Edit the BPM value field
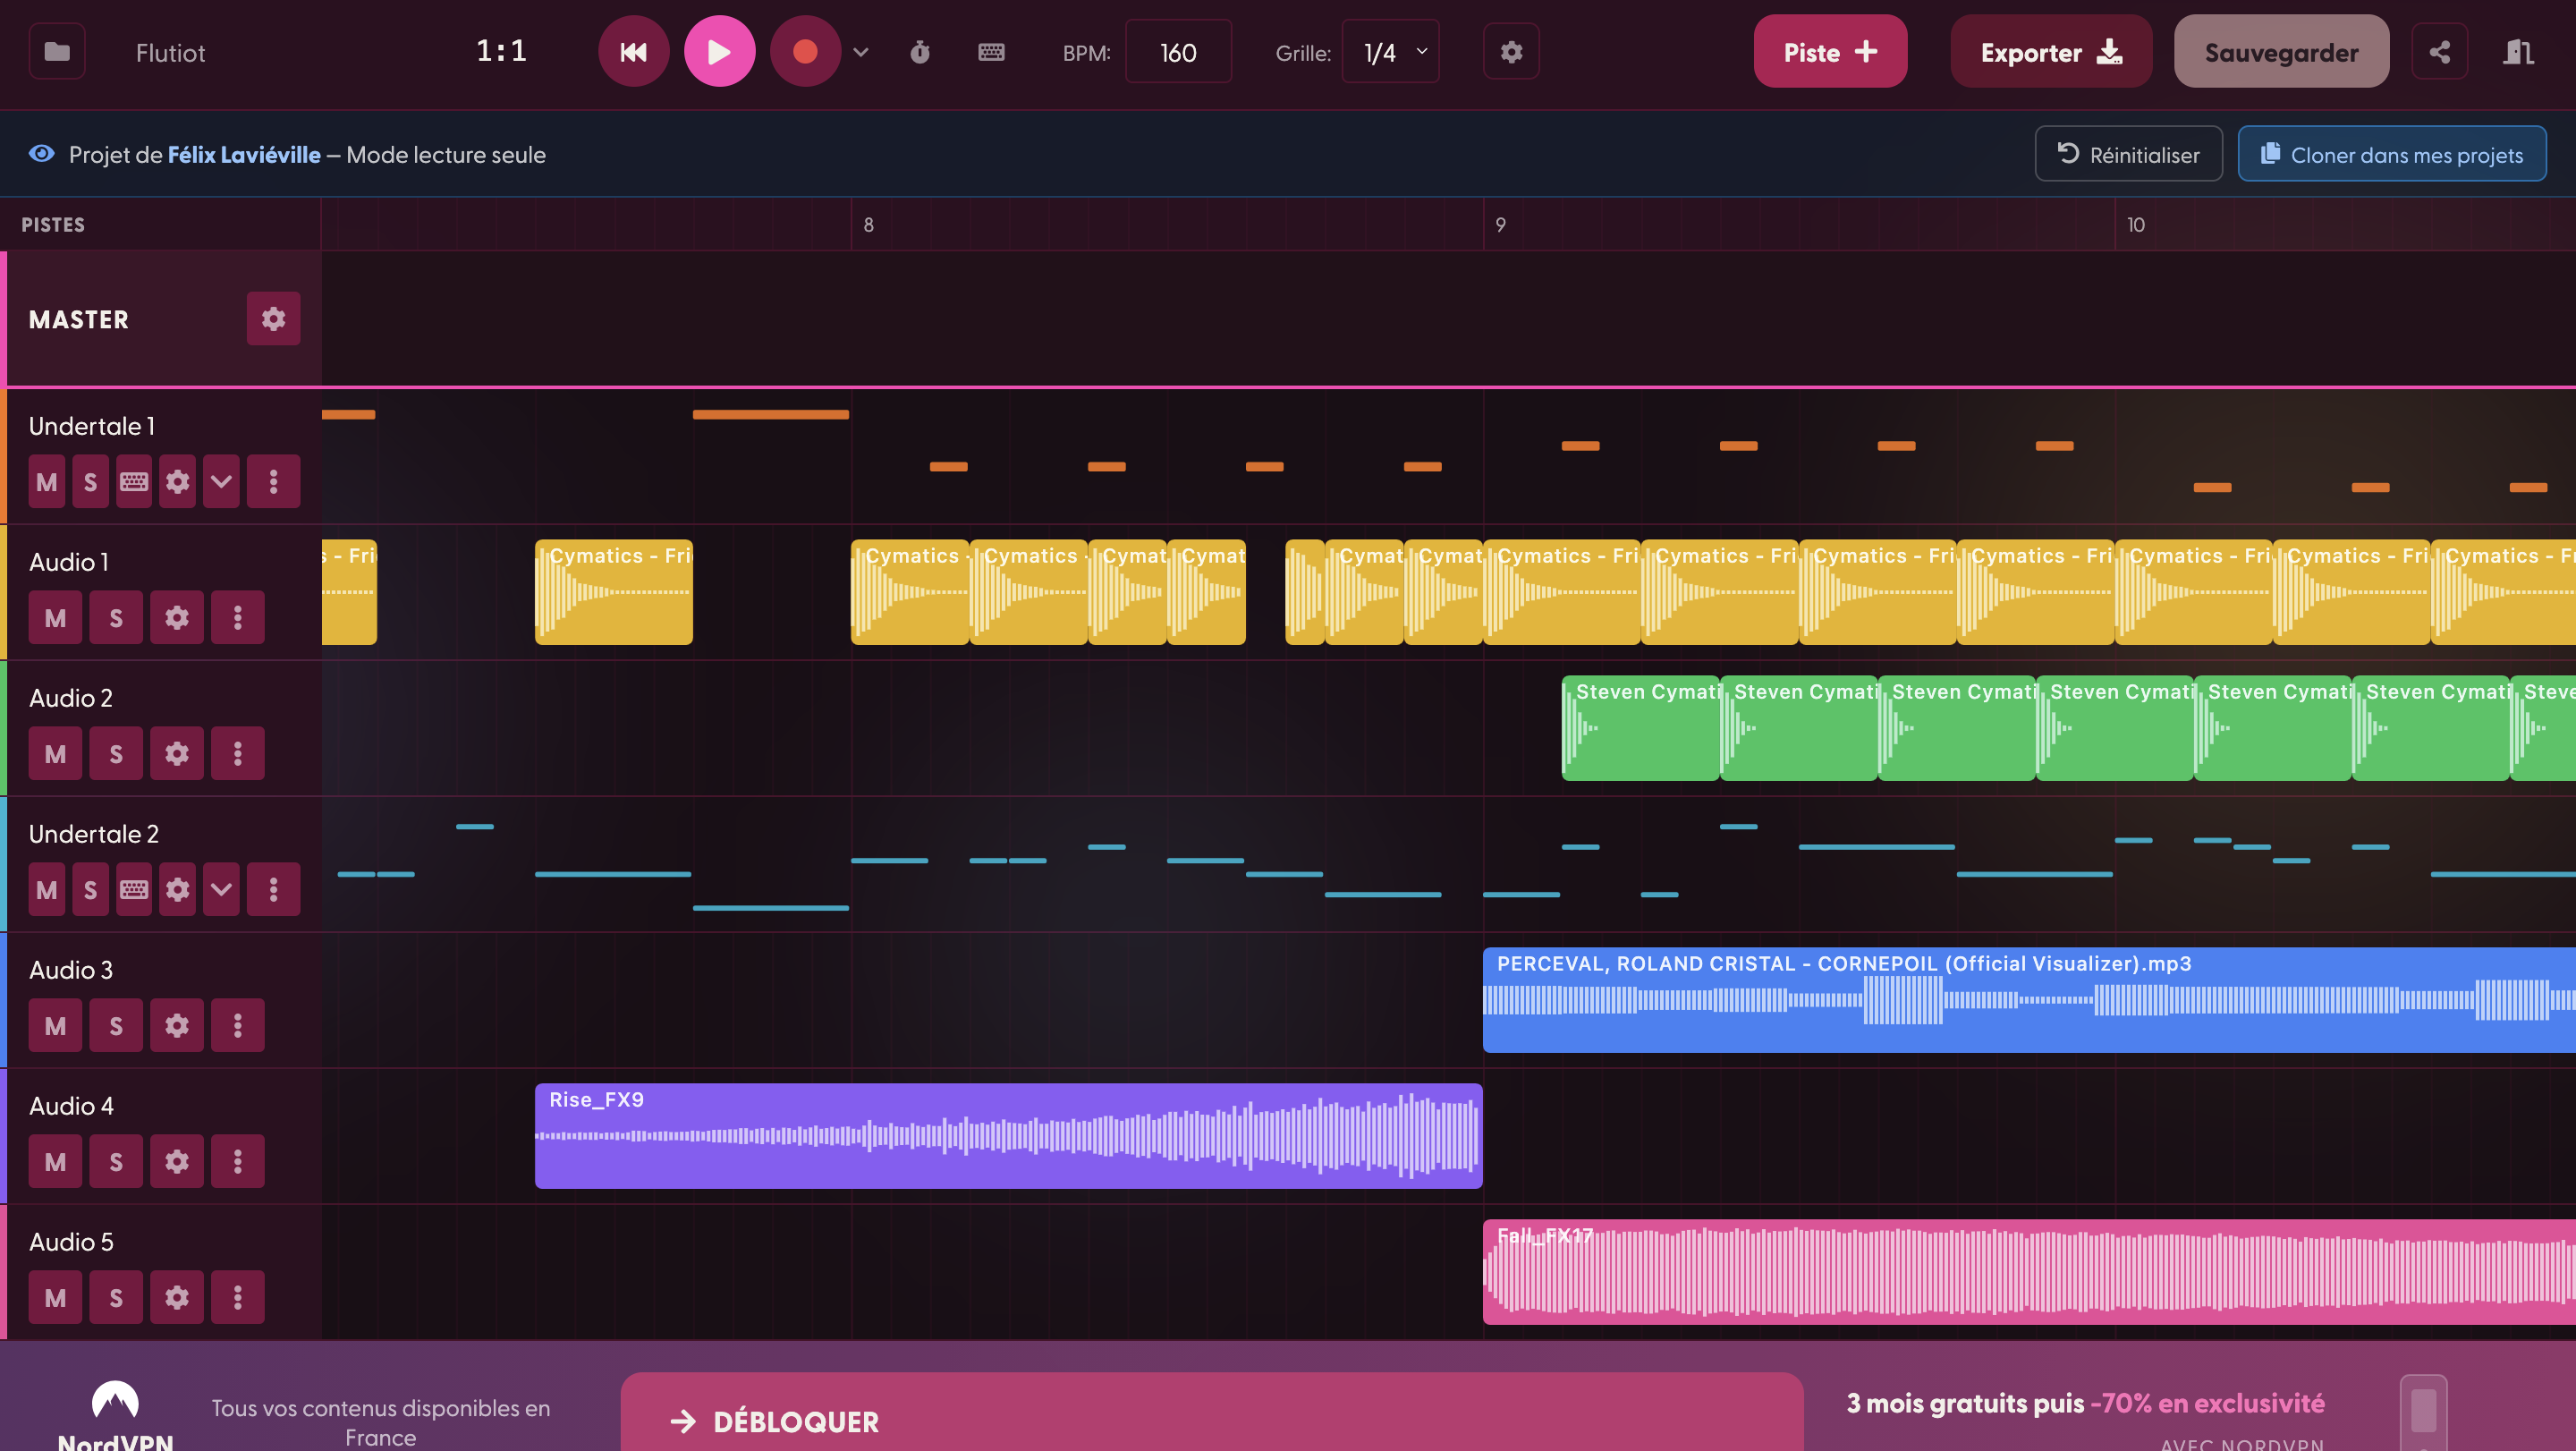Image resolution: width=2576 pixels, height=1451 pixels. click(x=1178, y=52)
